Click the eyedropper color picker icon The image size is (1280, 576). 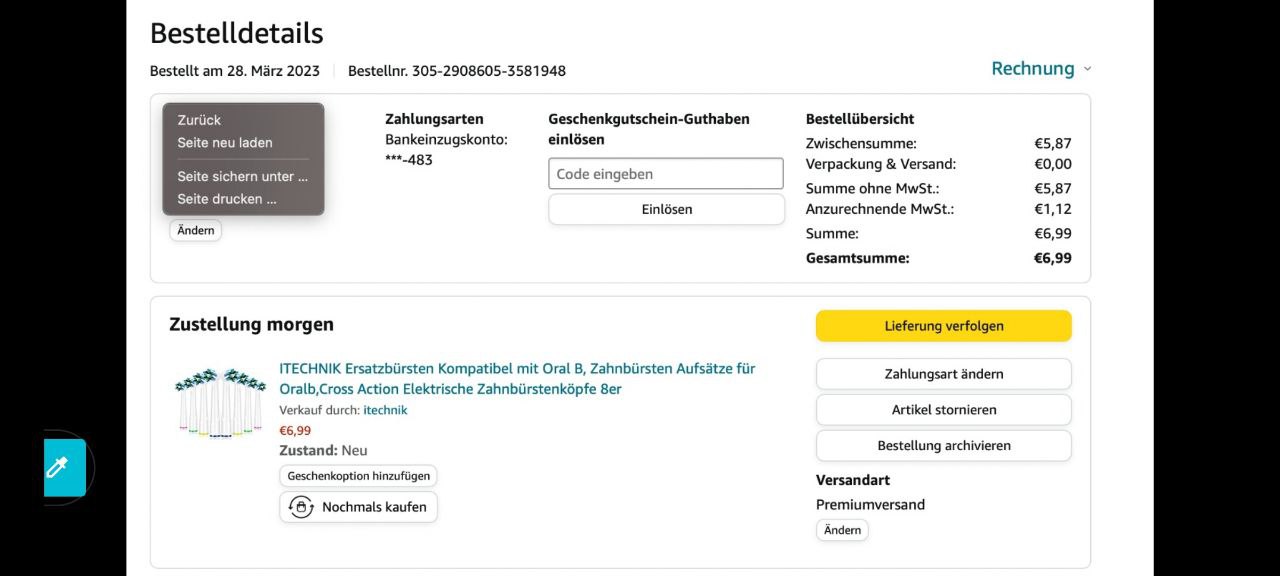59,467
